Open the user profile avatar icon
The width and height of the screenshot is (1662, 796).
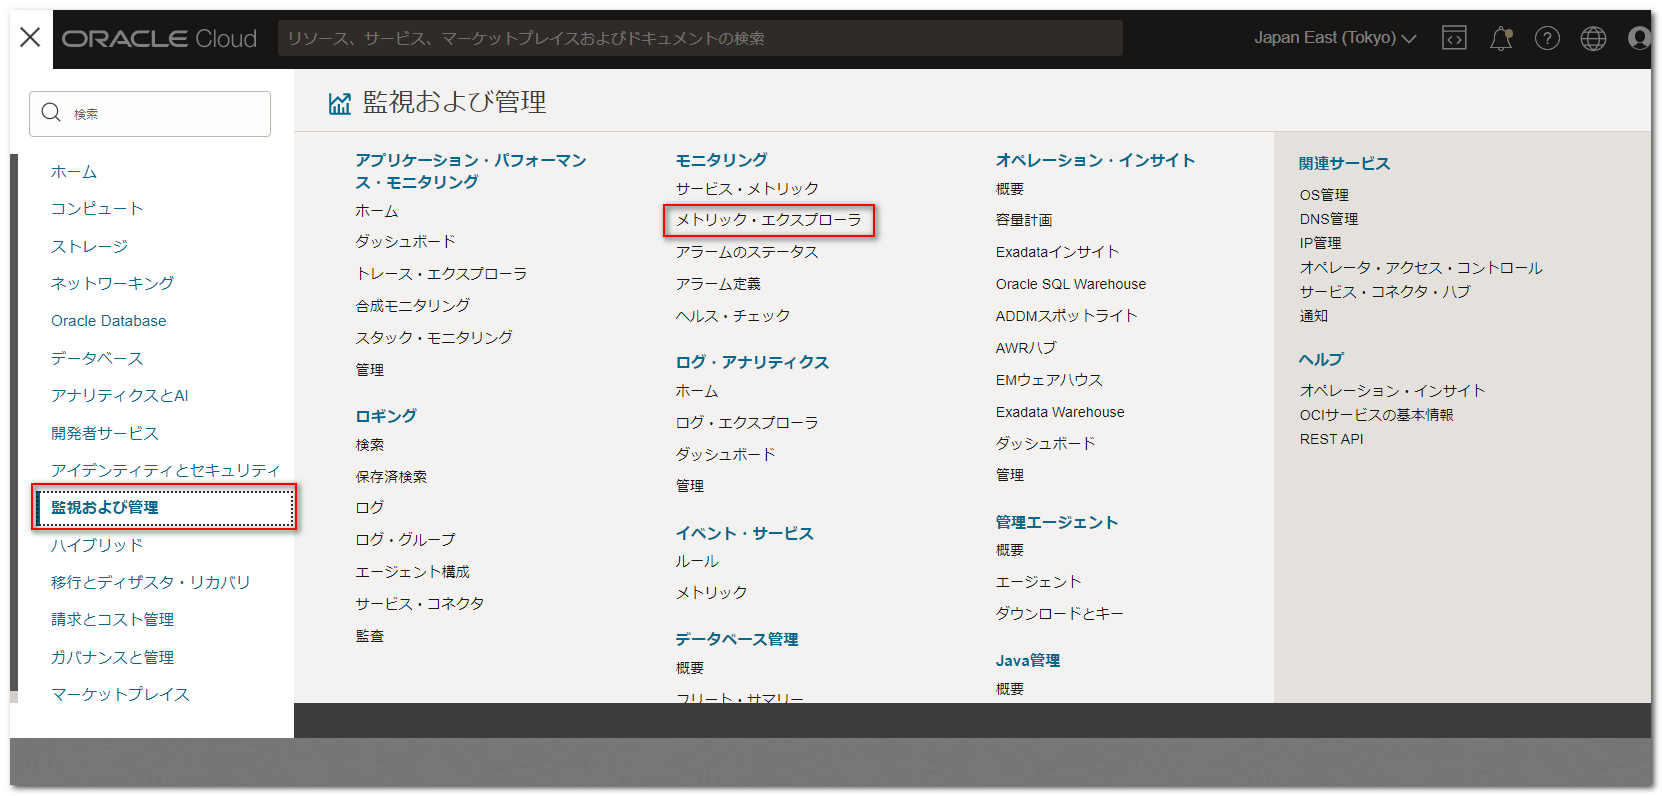(x=1639, y=38)
